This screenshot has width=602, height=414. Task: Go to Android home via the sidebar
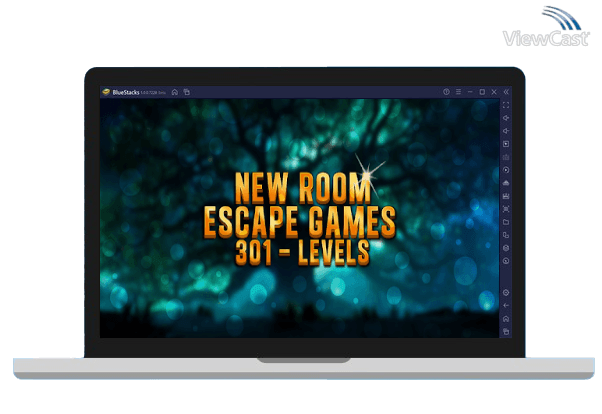(506, 319)
